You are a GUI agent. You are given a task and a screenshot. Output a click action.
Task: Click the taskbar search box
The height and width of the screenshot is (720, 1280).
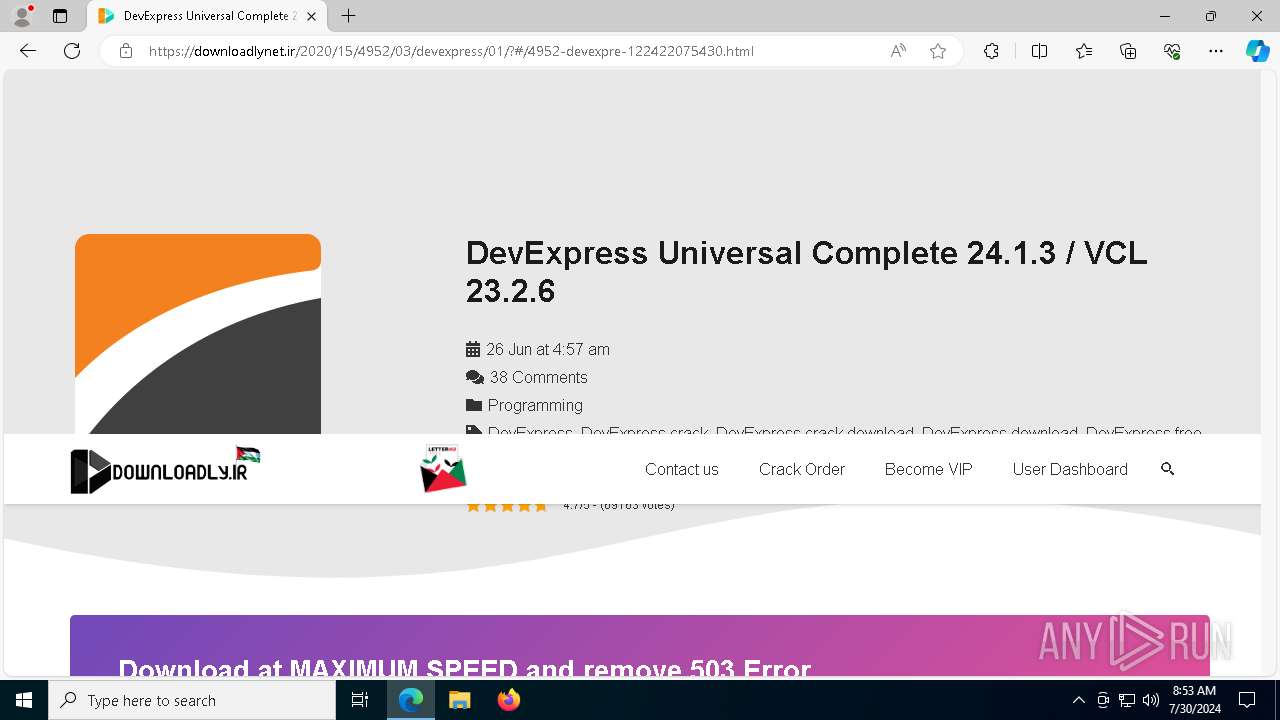point(192,700)
